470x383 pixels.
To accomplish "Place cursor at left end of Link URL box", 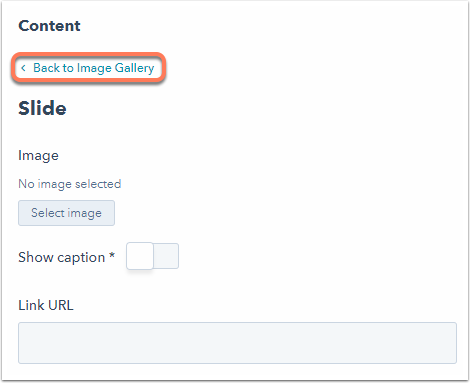I will 25,343.
